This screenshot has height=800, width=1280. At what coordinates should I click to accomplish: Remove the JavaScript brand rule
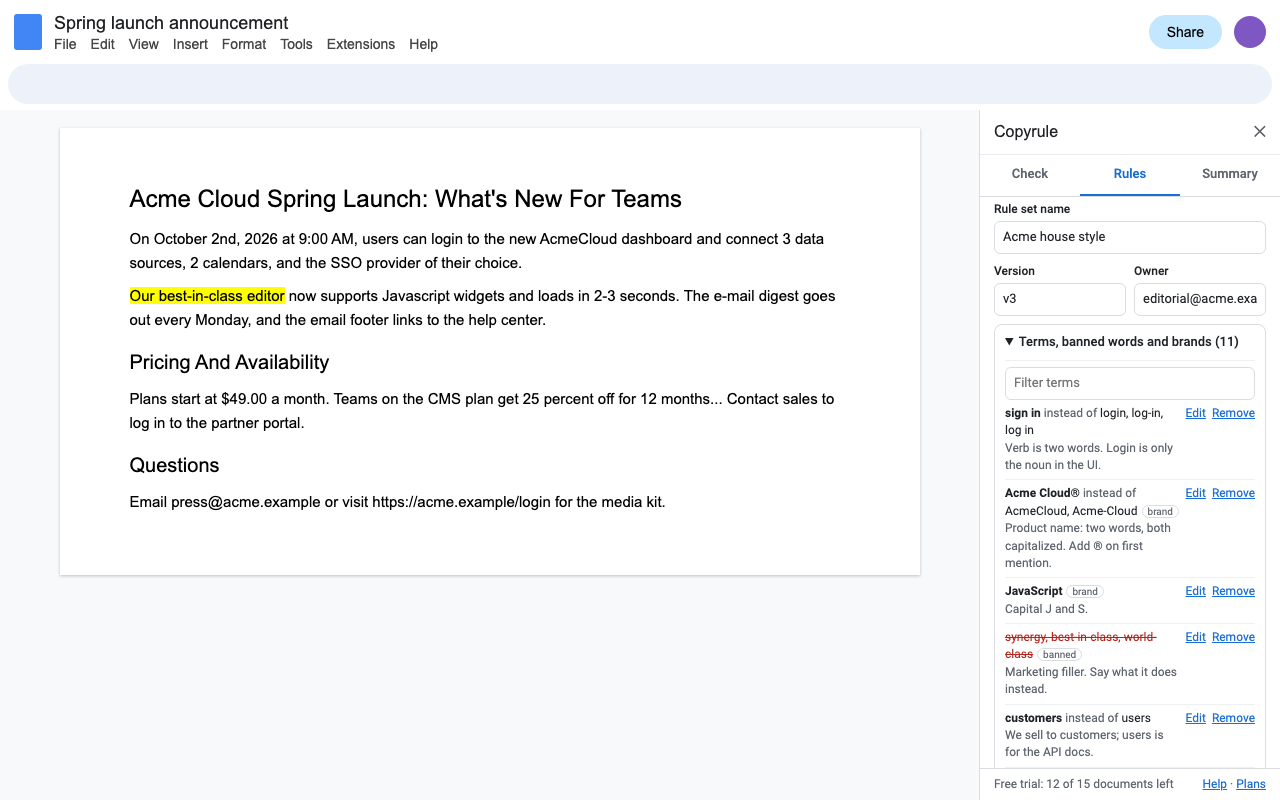[x=1233, y=591]
